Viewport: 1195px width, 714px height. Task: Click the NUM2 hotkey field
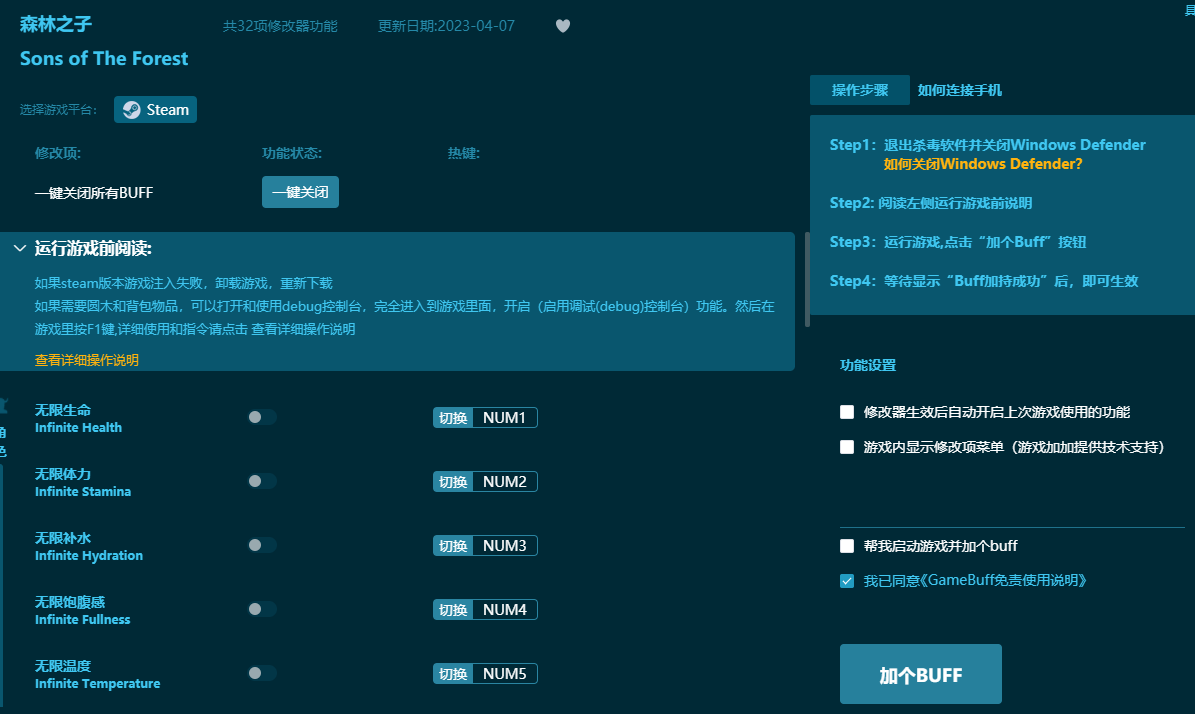point(505,482)
